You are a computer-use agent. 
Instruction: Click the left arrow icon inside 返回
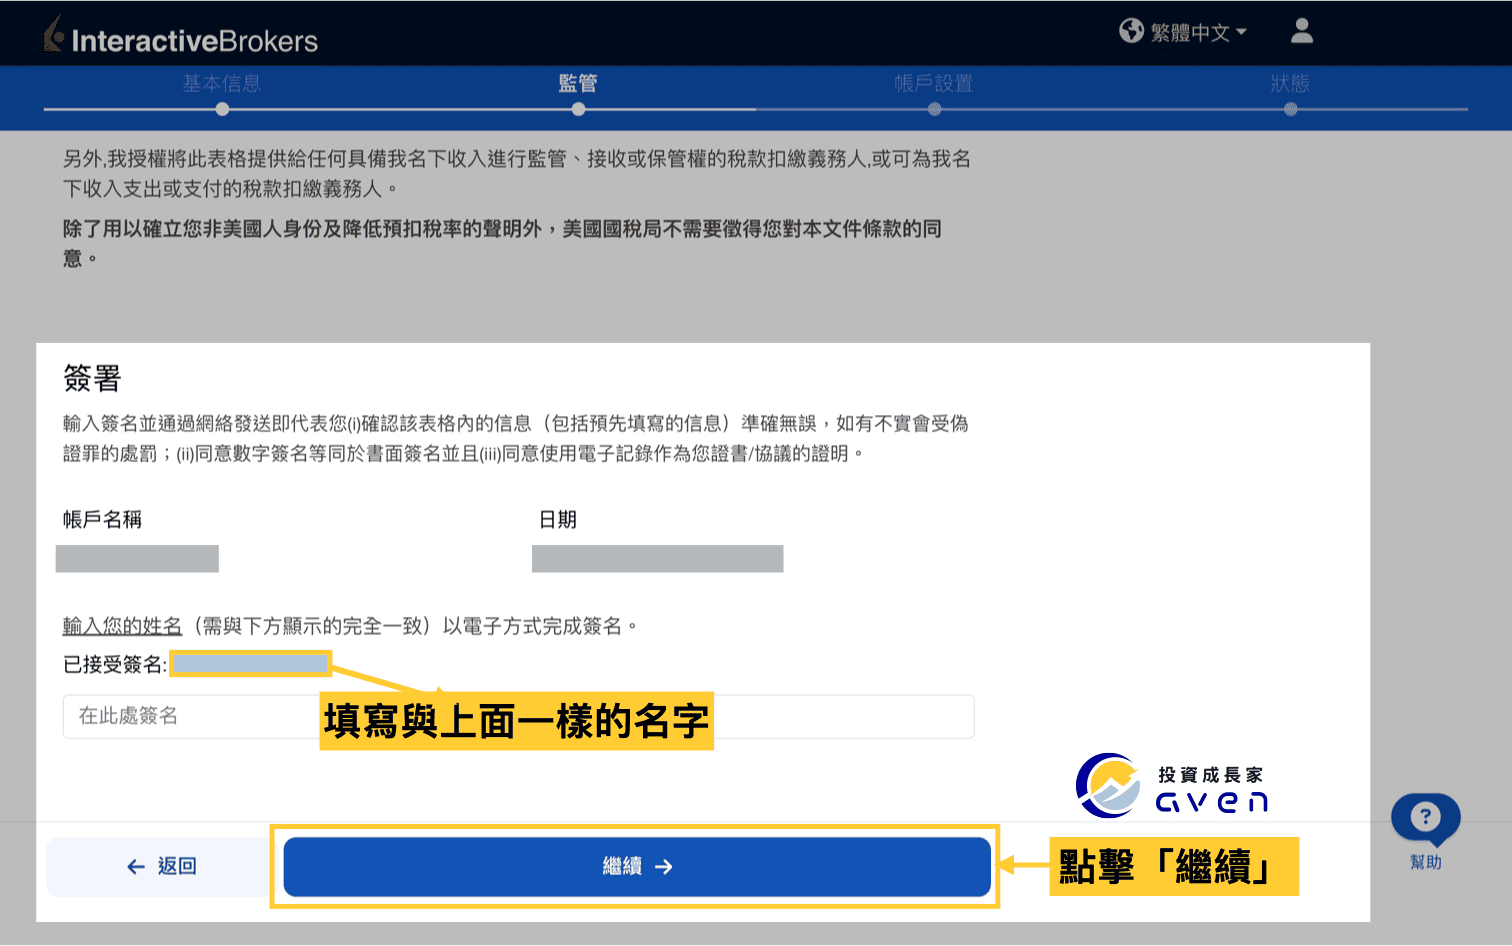click(135, 866)
